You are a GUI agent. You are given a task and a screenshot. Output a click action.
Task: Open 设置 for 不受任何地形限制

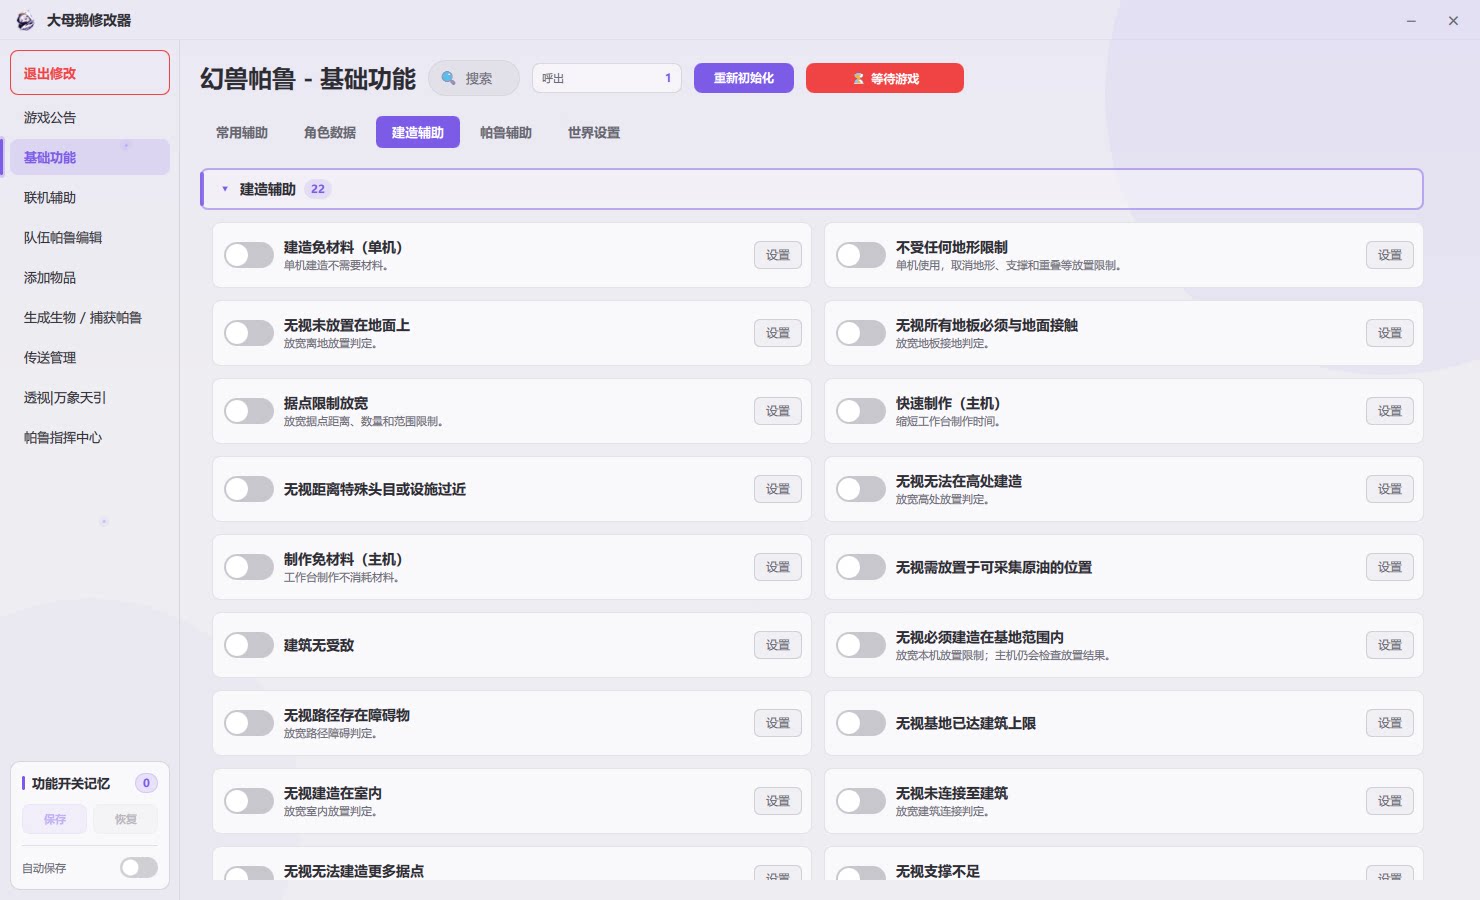pyautogui.click(x=1390, y=255)
